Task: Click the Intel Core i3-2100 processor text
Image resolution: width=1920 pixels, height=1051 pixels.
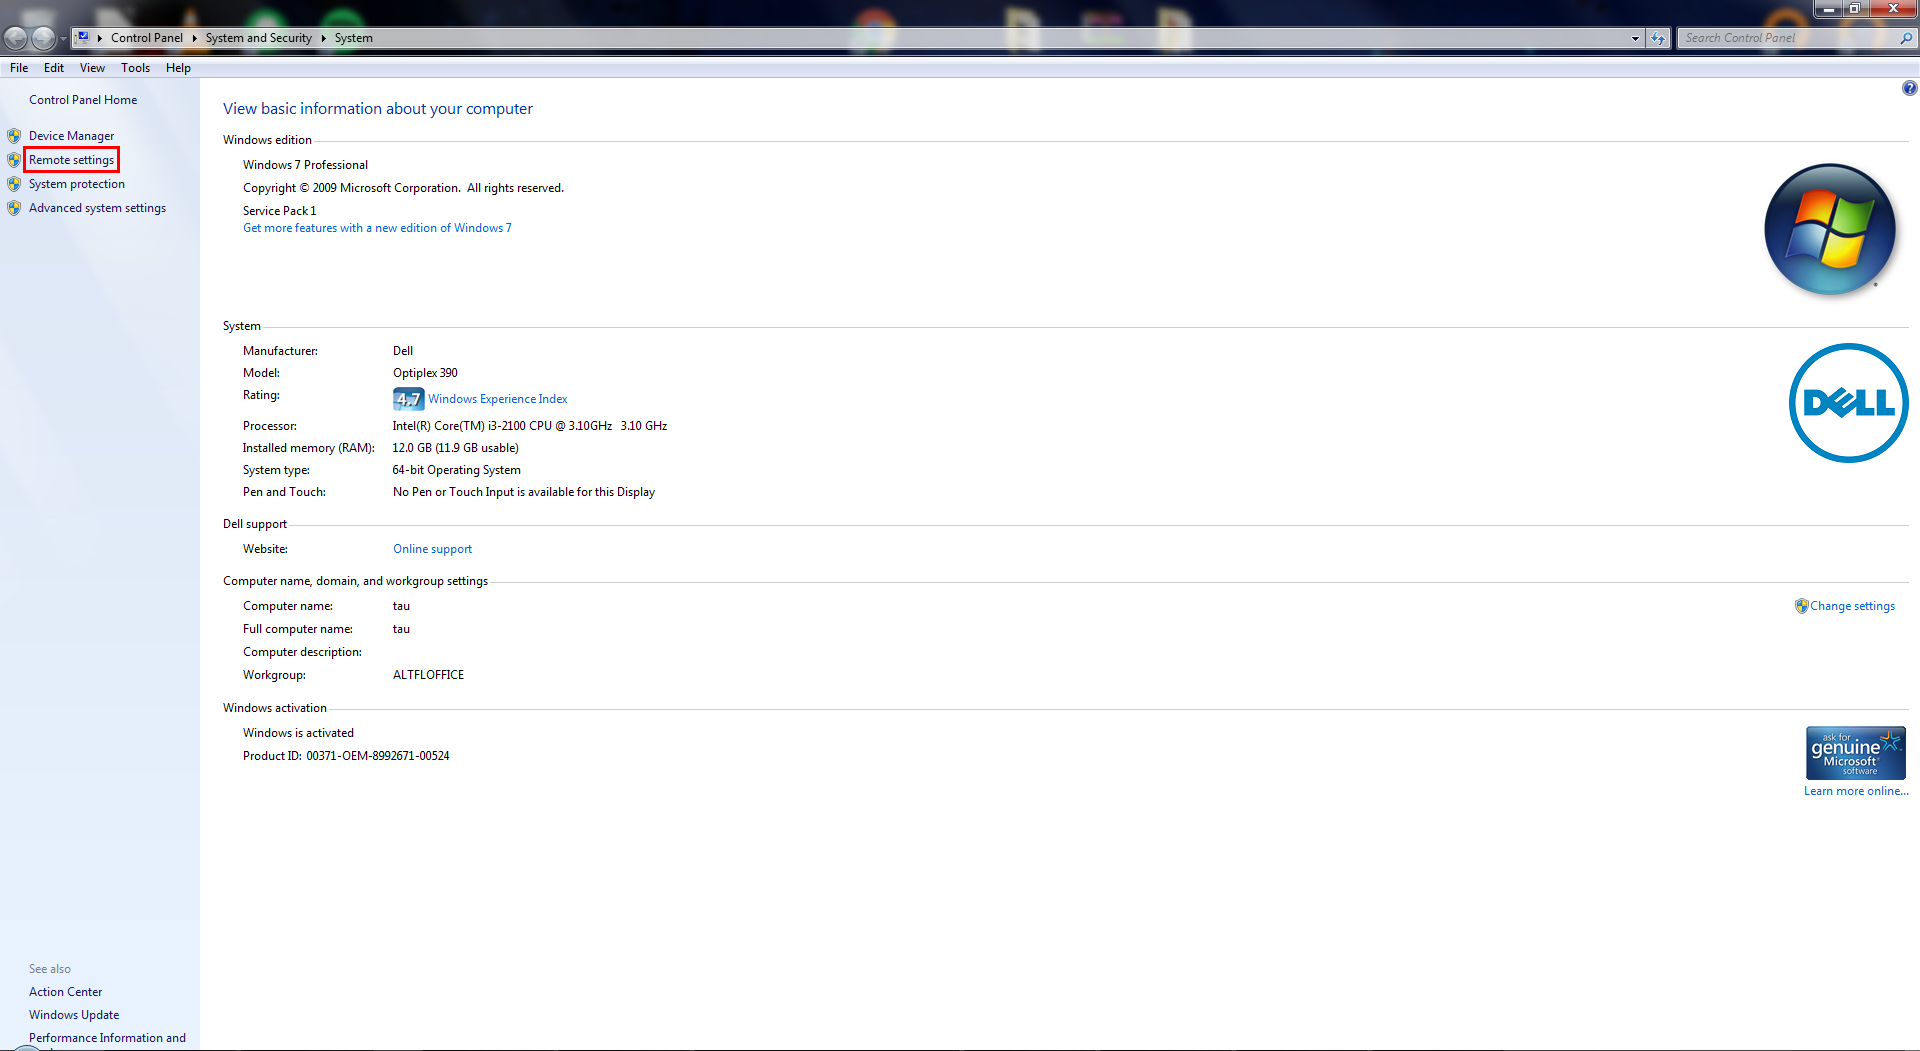Action: pos(530,426)
